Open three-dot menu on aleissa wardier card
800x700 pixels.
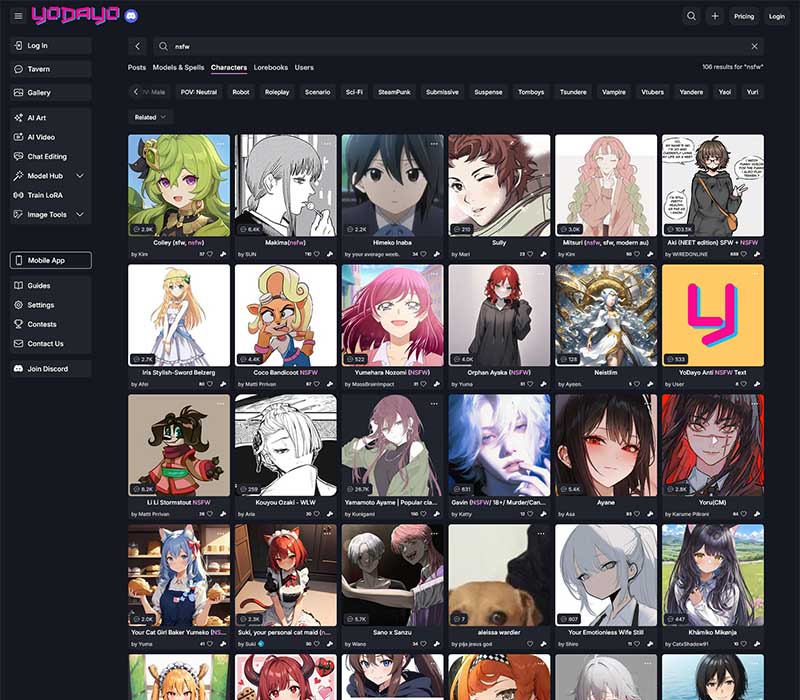pyautogui.click(x=541, y=534)
